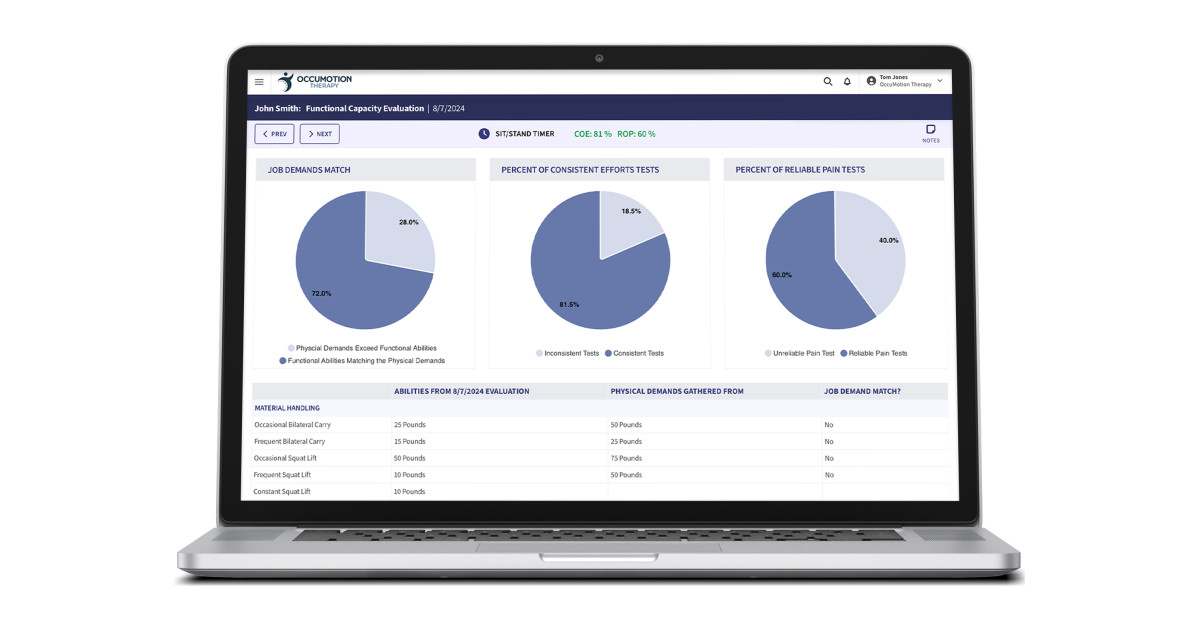Screen dimensions: 1200x628
Task: Click the Sit/Stand Timer clock icon
Action: pos(483,132)
